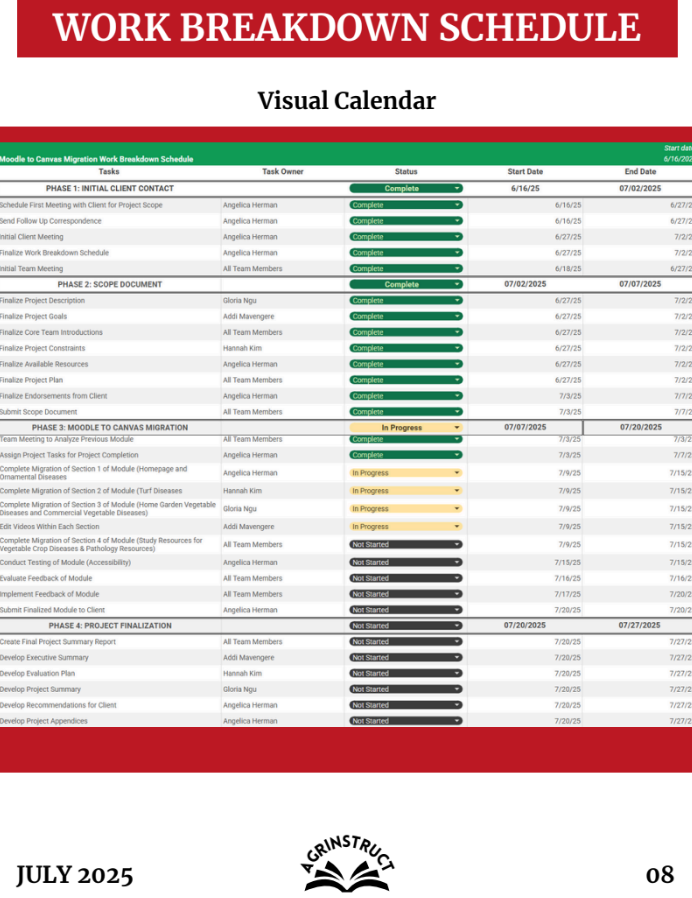Viewport: 692px width, 898px height.
Task: Click Complete Migration of Section 4 task
Action: pyautogui.click(x=101, y=545)
